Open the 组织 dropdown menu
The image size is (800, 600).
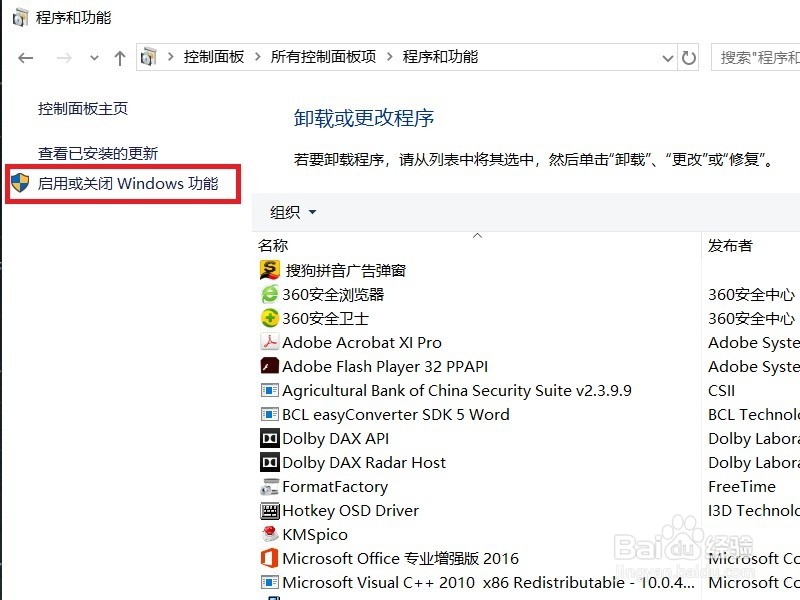coord(290,212)
